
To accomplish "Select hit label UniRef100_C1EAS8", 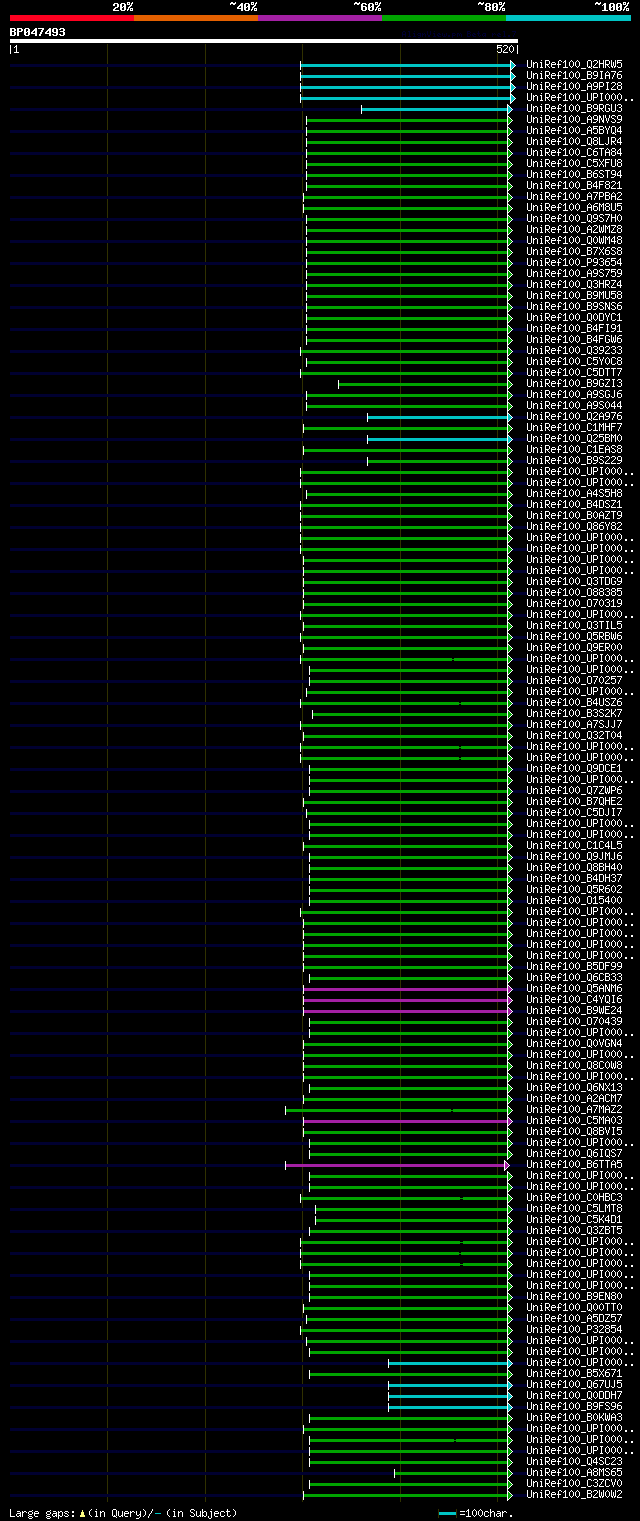I will [574, 449].
